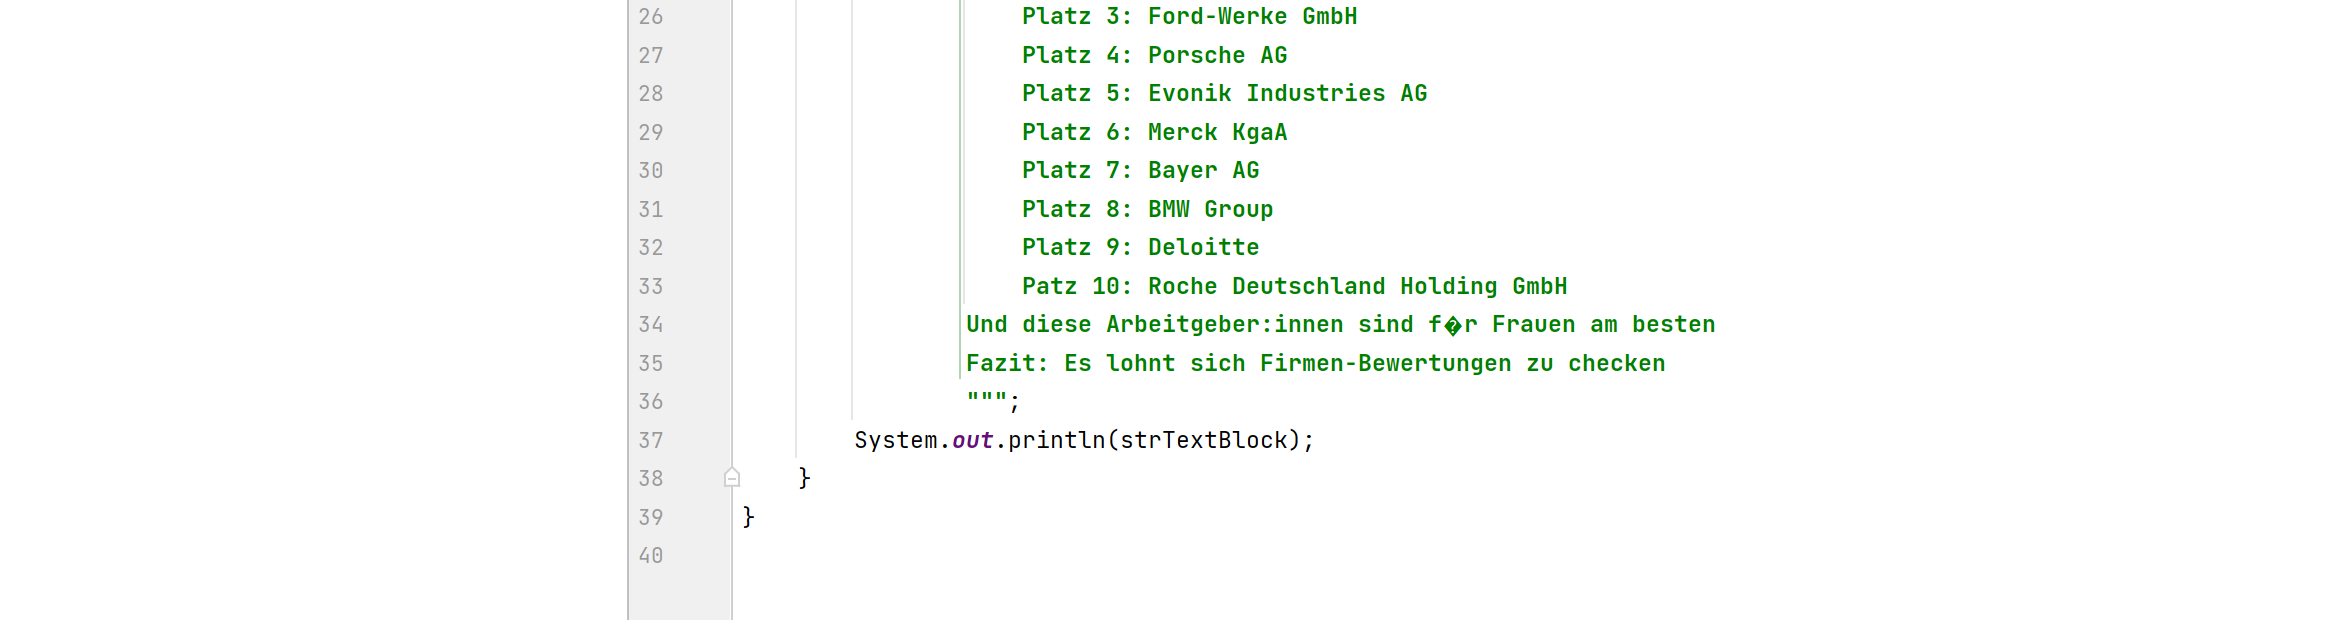
Task: Select line number 26 in gutter
Action: pos(651,17)
